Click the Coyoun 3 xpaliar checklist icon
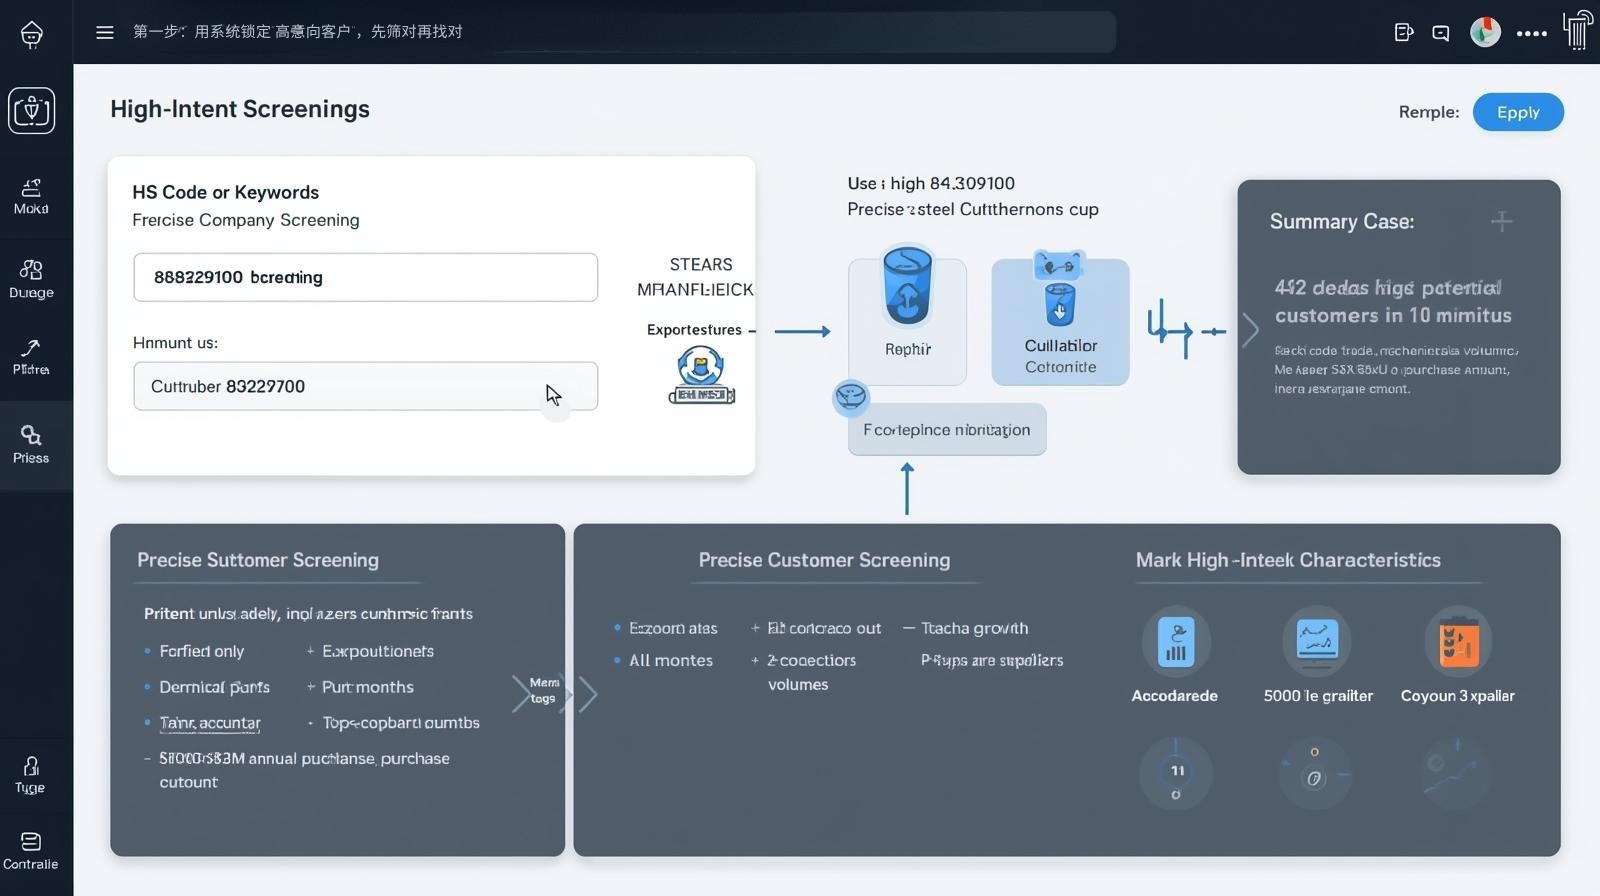1600x896 pixels. (1458, 641)
